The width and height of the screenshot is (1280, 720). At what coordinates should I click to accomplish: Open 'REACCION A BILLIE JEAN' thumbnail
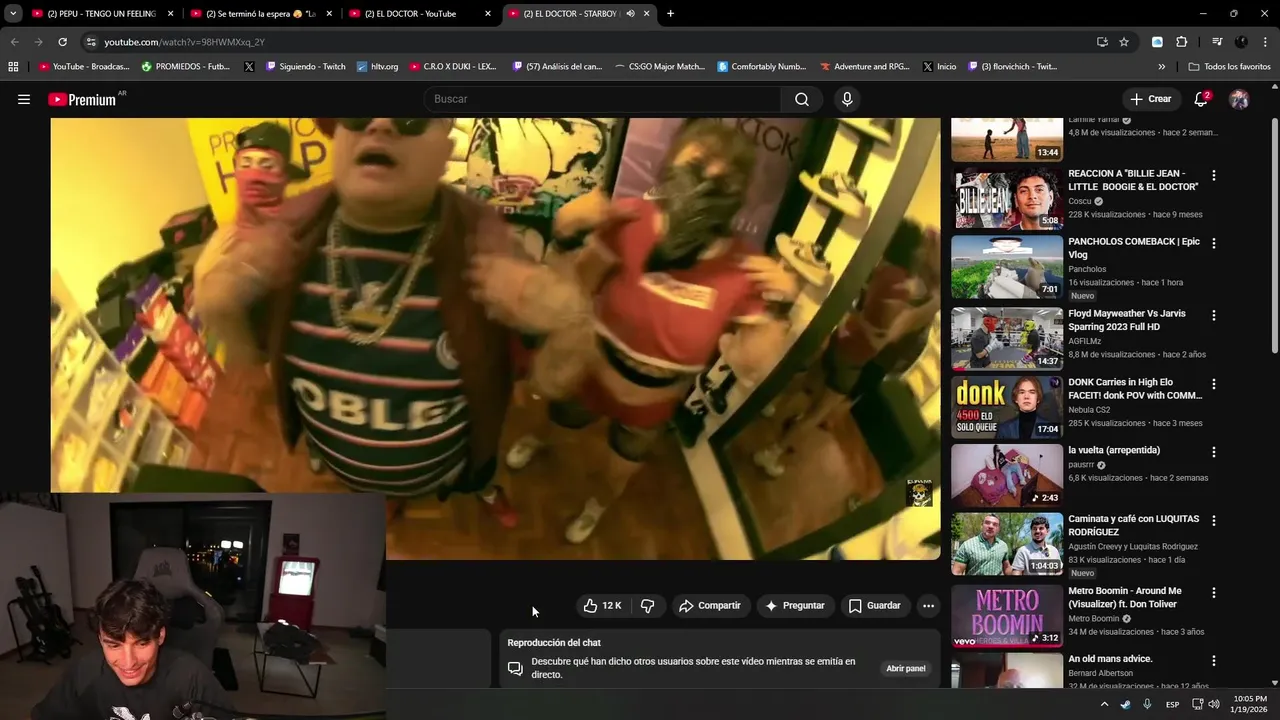point(1007,199)
